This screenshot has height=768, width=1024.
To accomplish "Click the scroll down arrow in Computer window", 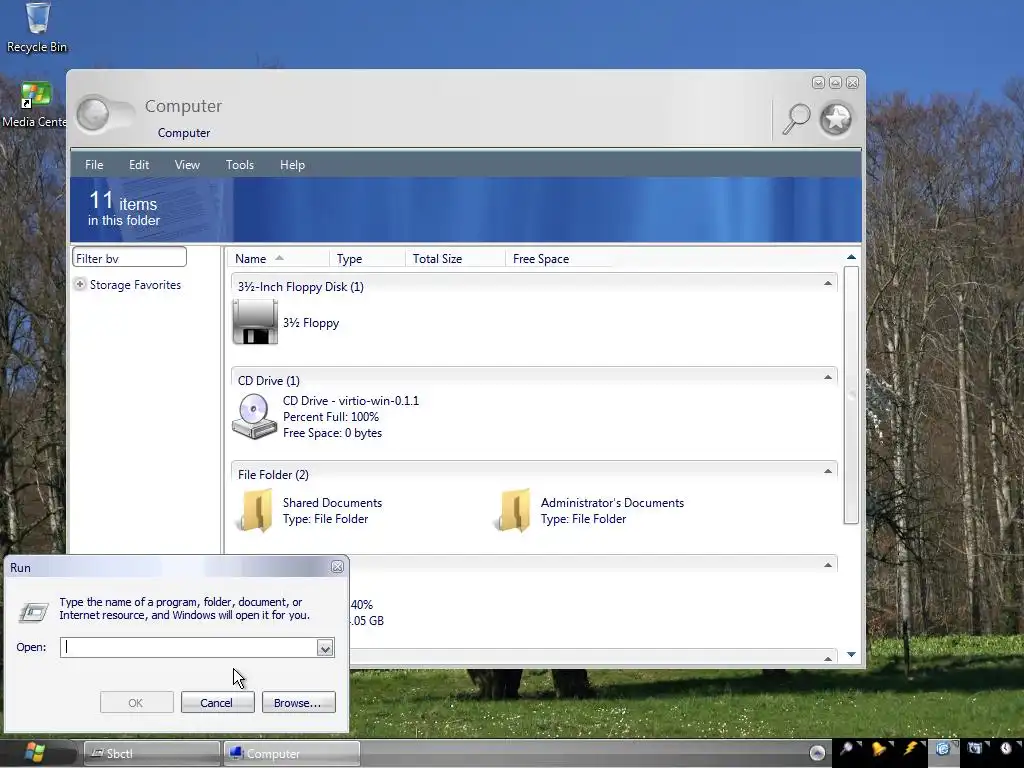I will (851, 654).
